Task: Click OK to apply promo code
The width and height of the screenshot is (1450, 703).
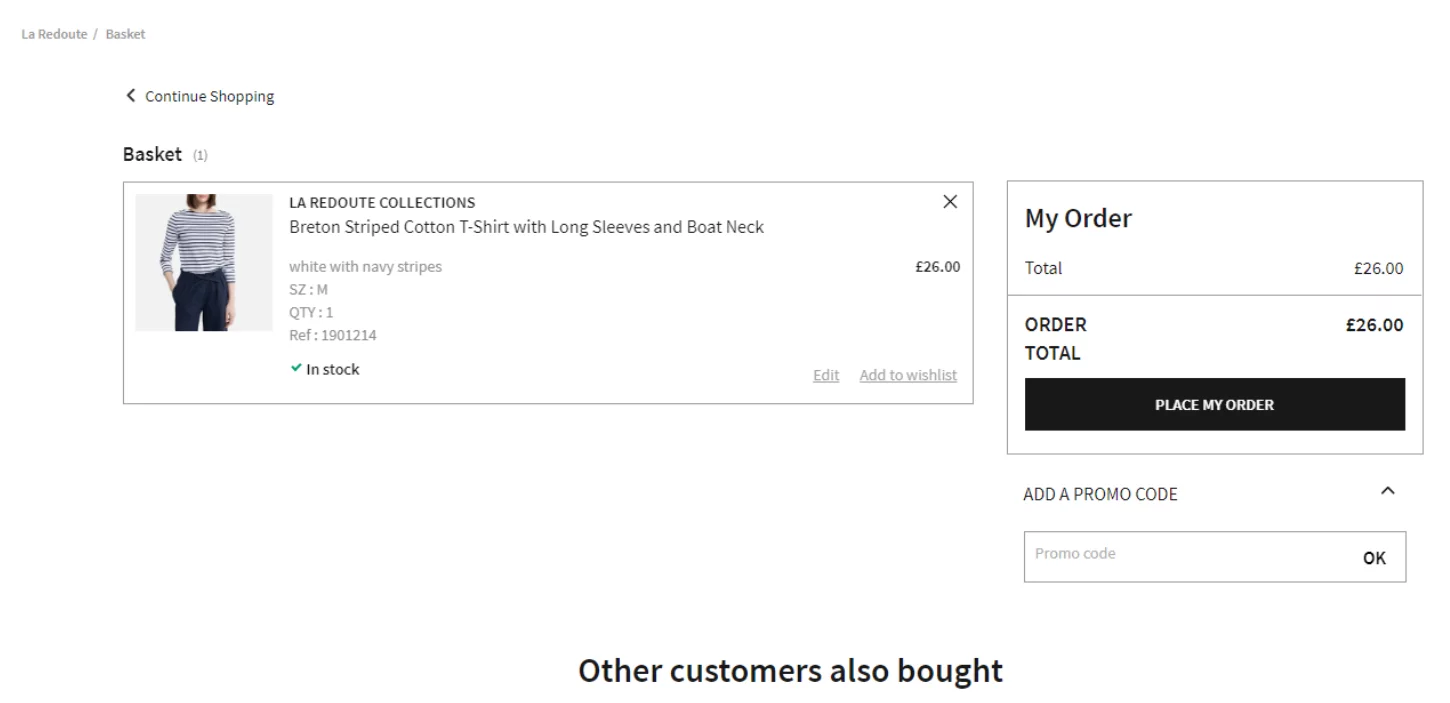Action: (1374, 558)
